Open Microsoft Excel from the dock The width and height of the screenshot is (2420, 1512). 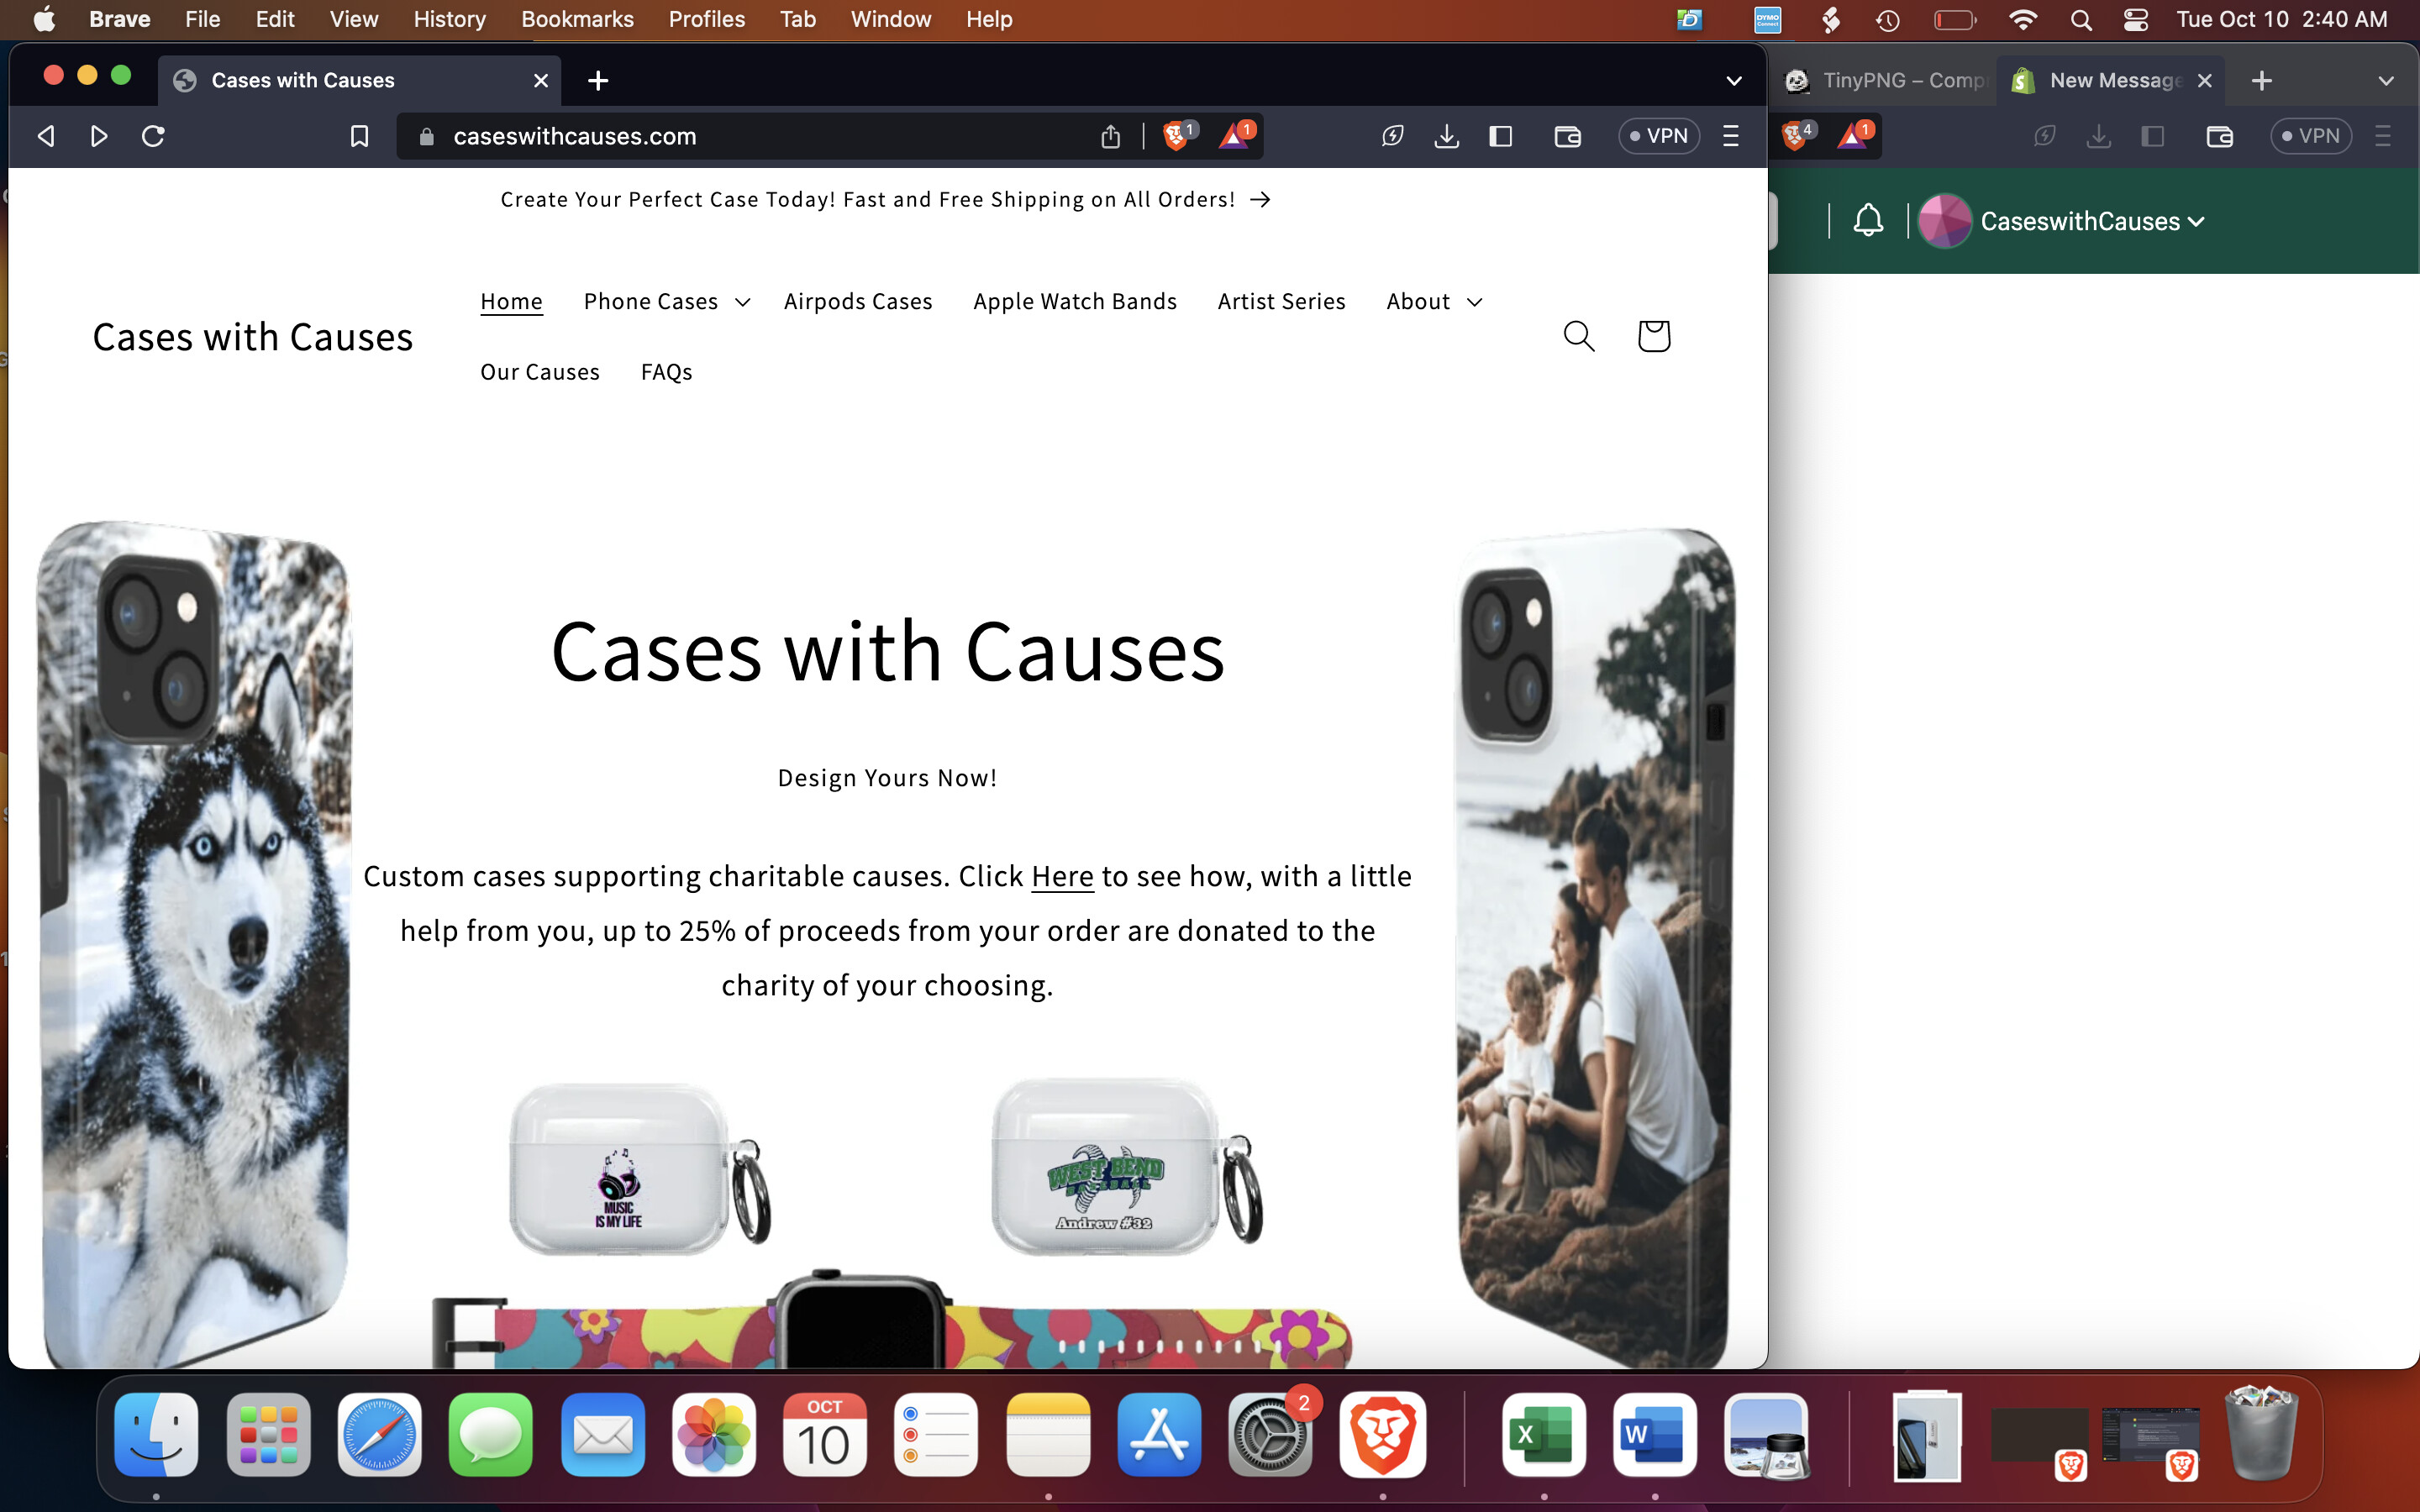click(1542, 1435)
